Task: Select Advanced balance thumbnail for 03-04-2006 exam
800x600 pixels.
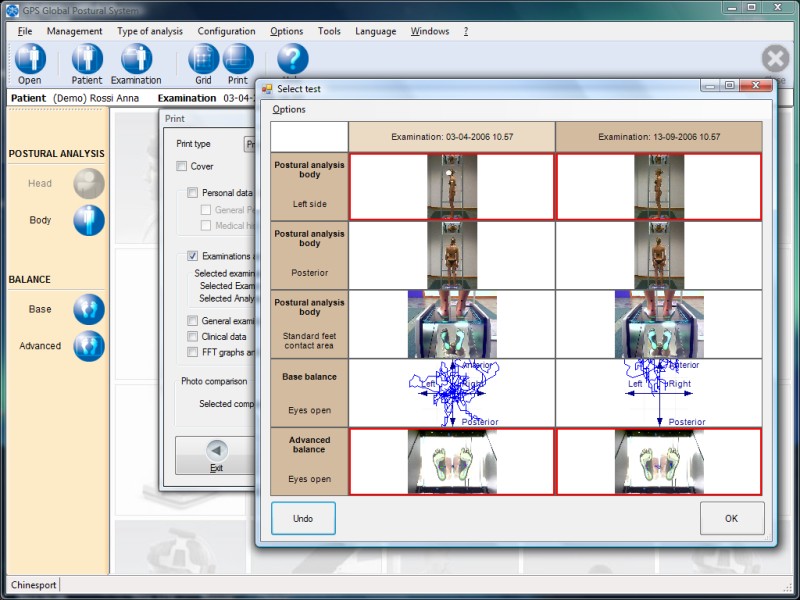Action: [x=452, y=462]
